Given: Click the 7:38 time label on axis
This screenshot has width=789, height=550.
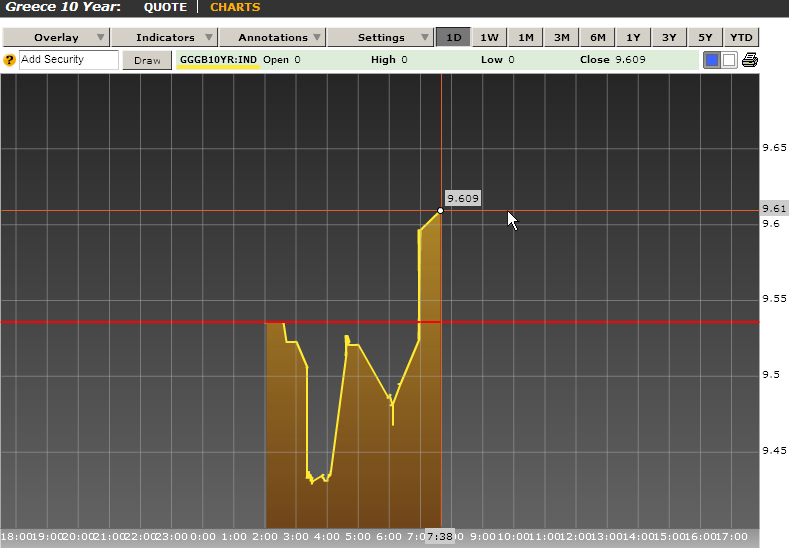Looking at the screenshot, I should [x=440, y=536].
